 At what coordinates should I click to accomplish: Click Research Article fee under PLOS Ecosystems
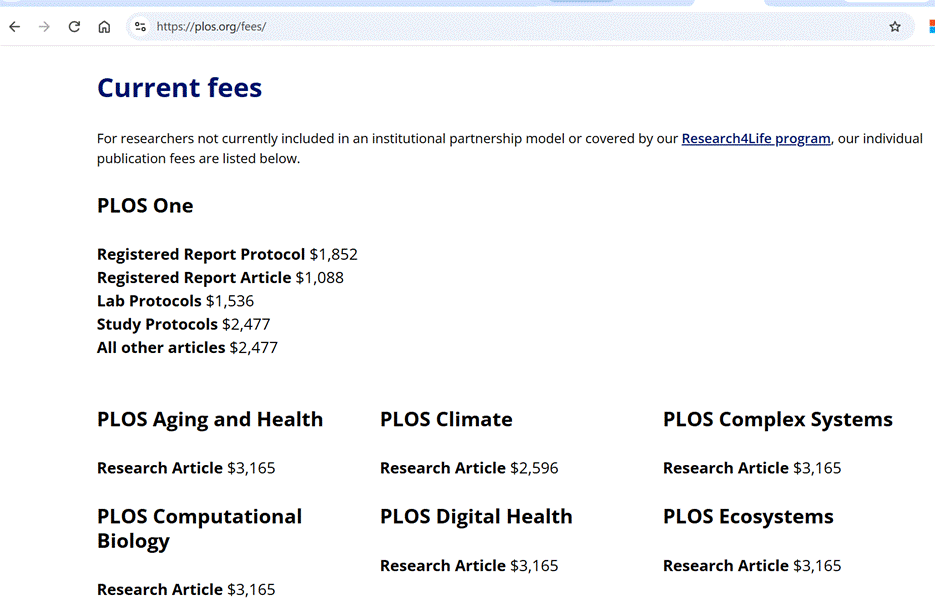click(x=752, y=565)
